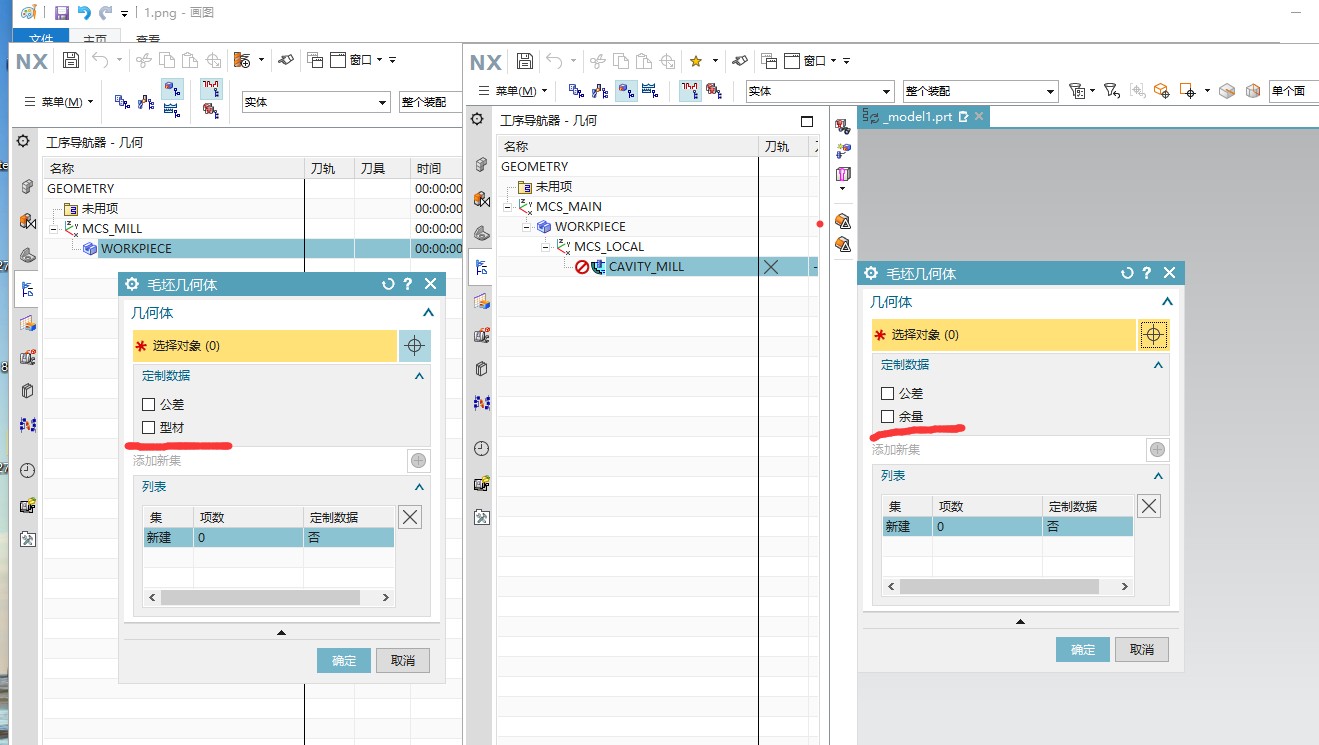Click Paint undo arrow in title bar
Screen dimensions: 1319x745
[84, 13]
